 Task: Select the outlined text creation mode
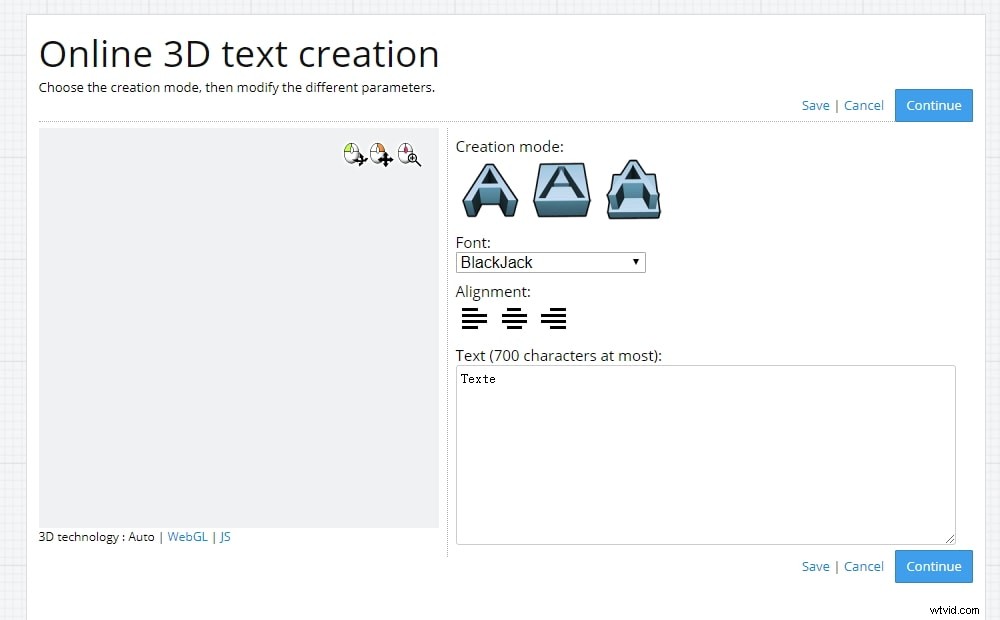point(633,189)
